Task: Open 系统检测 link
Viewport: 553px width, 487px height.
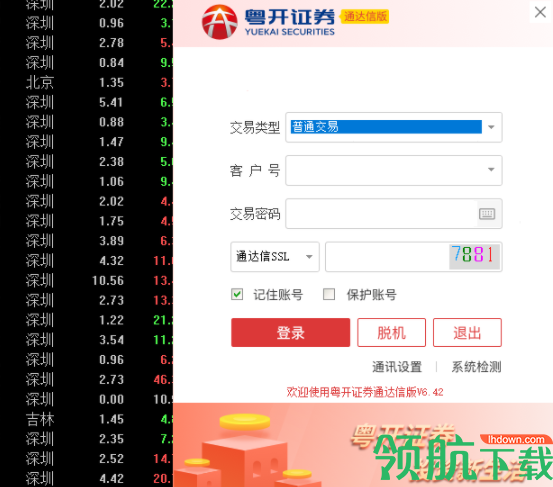Action: 476,367
